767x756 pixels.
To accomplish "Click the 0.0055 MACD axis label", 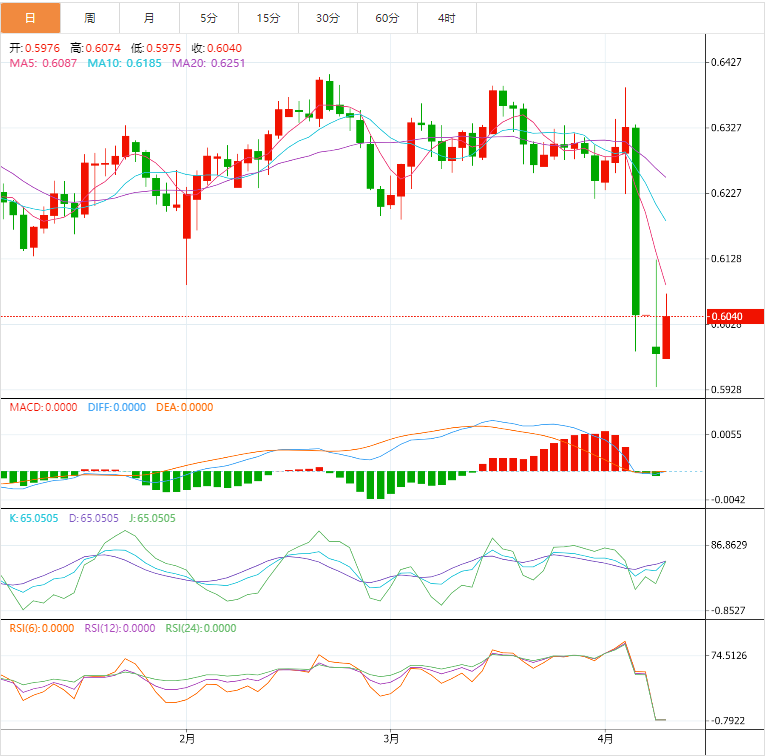I will pyautogui.click(x=726, y=435).
